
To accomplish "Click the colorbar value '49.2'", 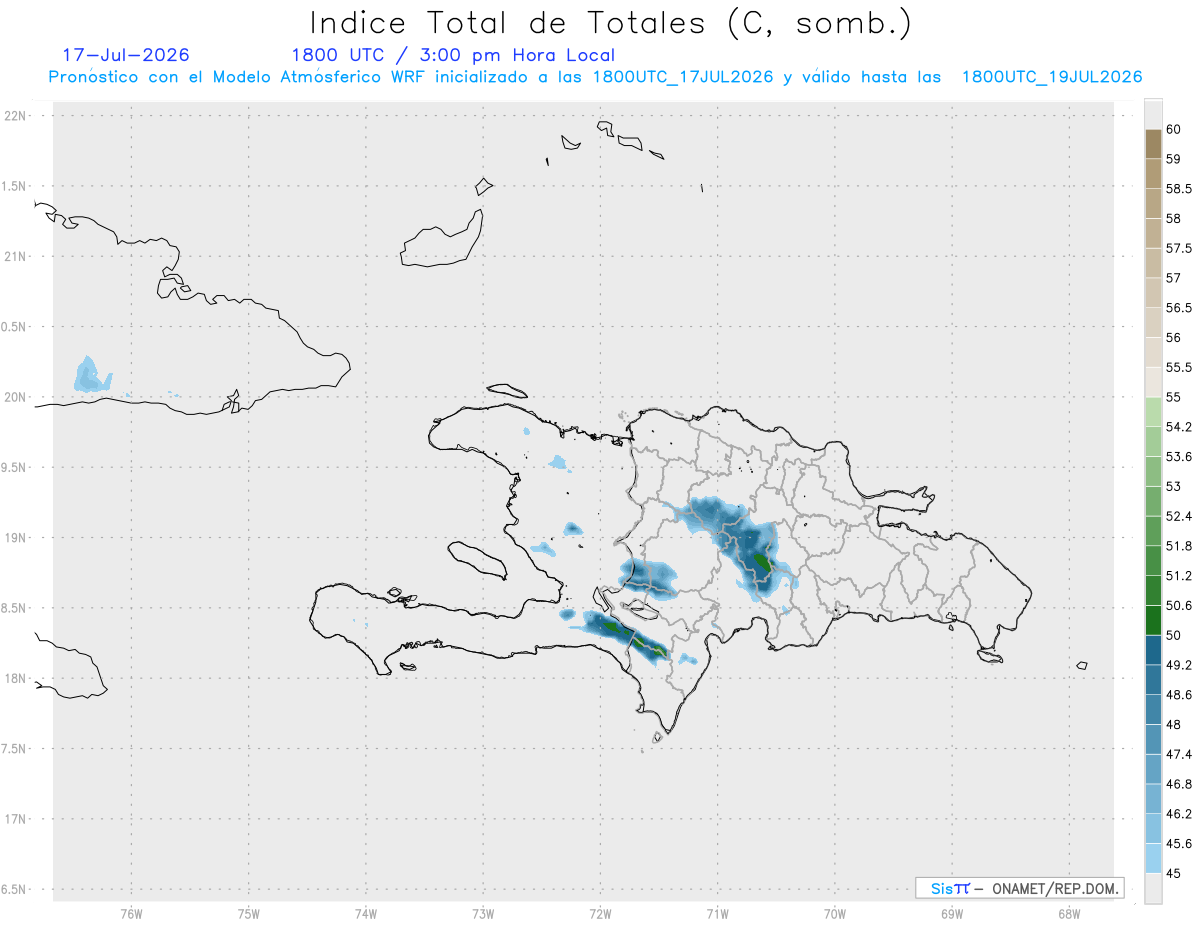I will click(x=1178, y=665).
